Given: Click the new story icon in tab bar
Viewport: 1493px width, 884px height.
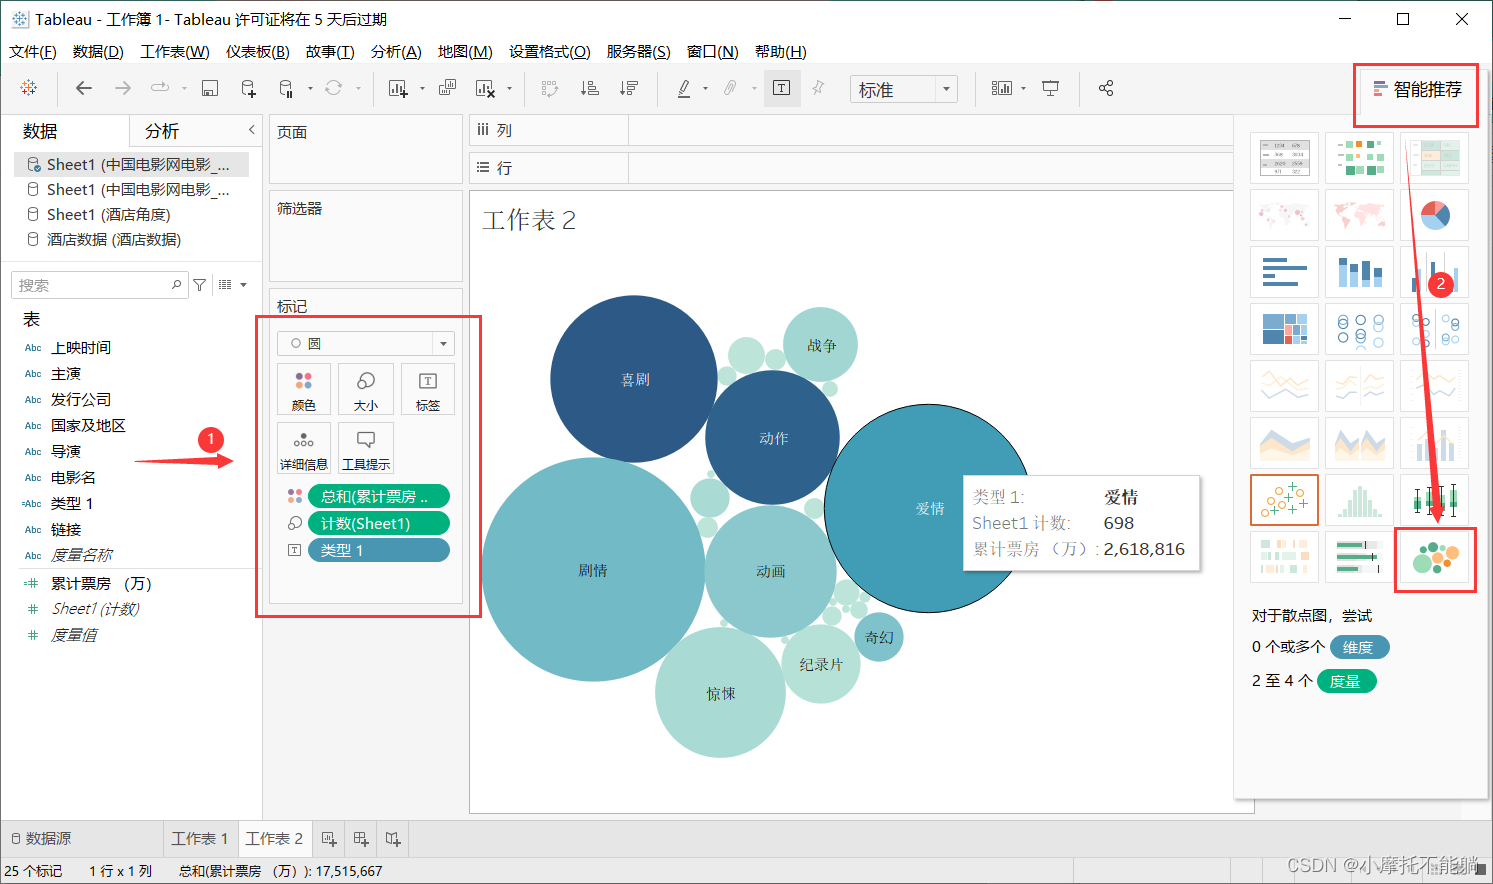Looking at the screenshot, I should [x=393, y=839].
